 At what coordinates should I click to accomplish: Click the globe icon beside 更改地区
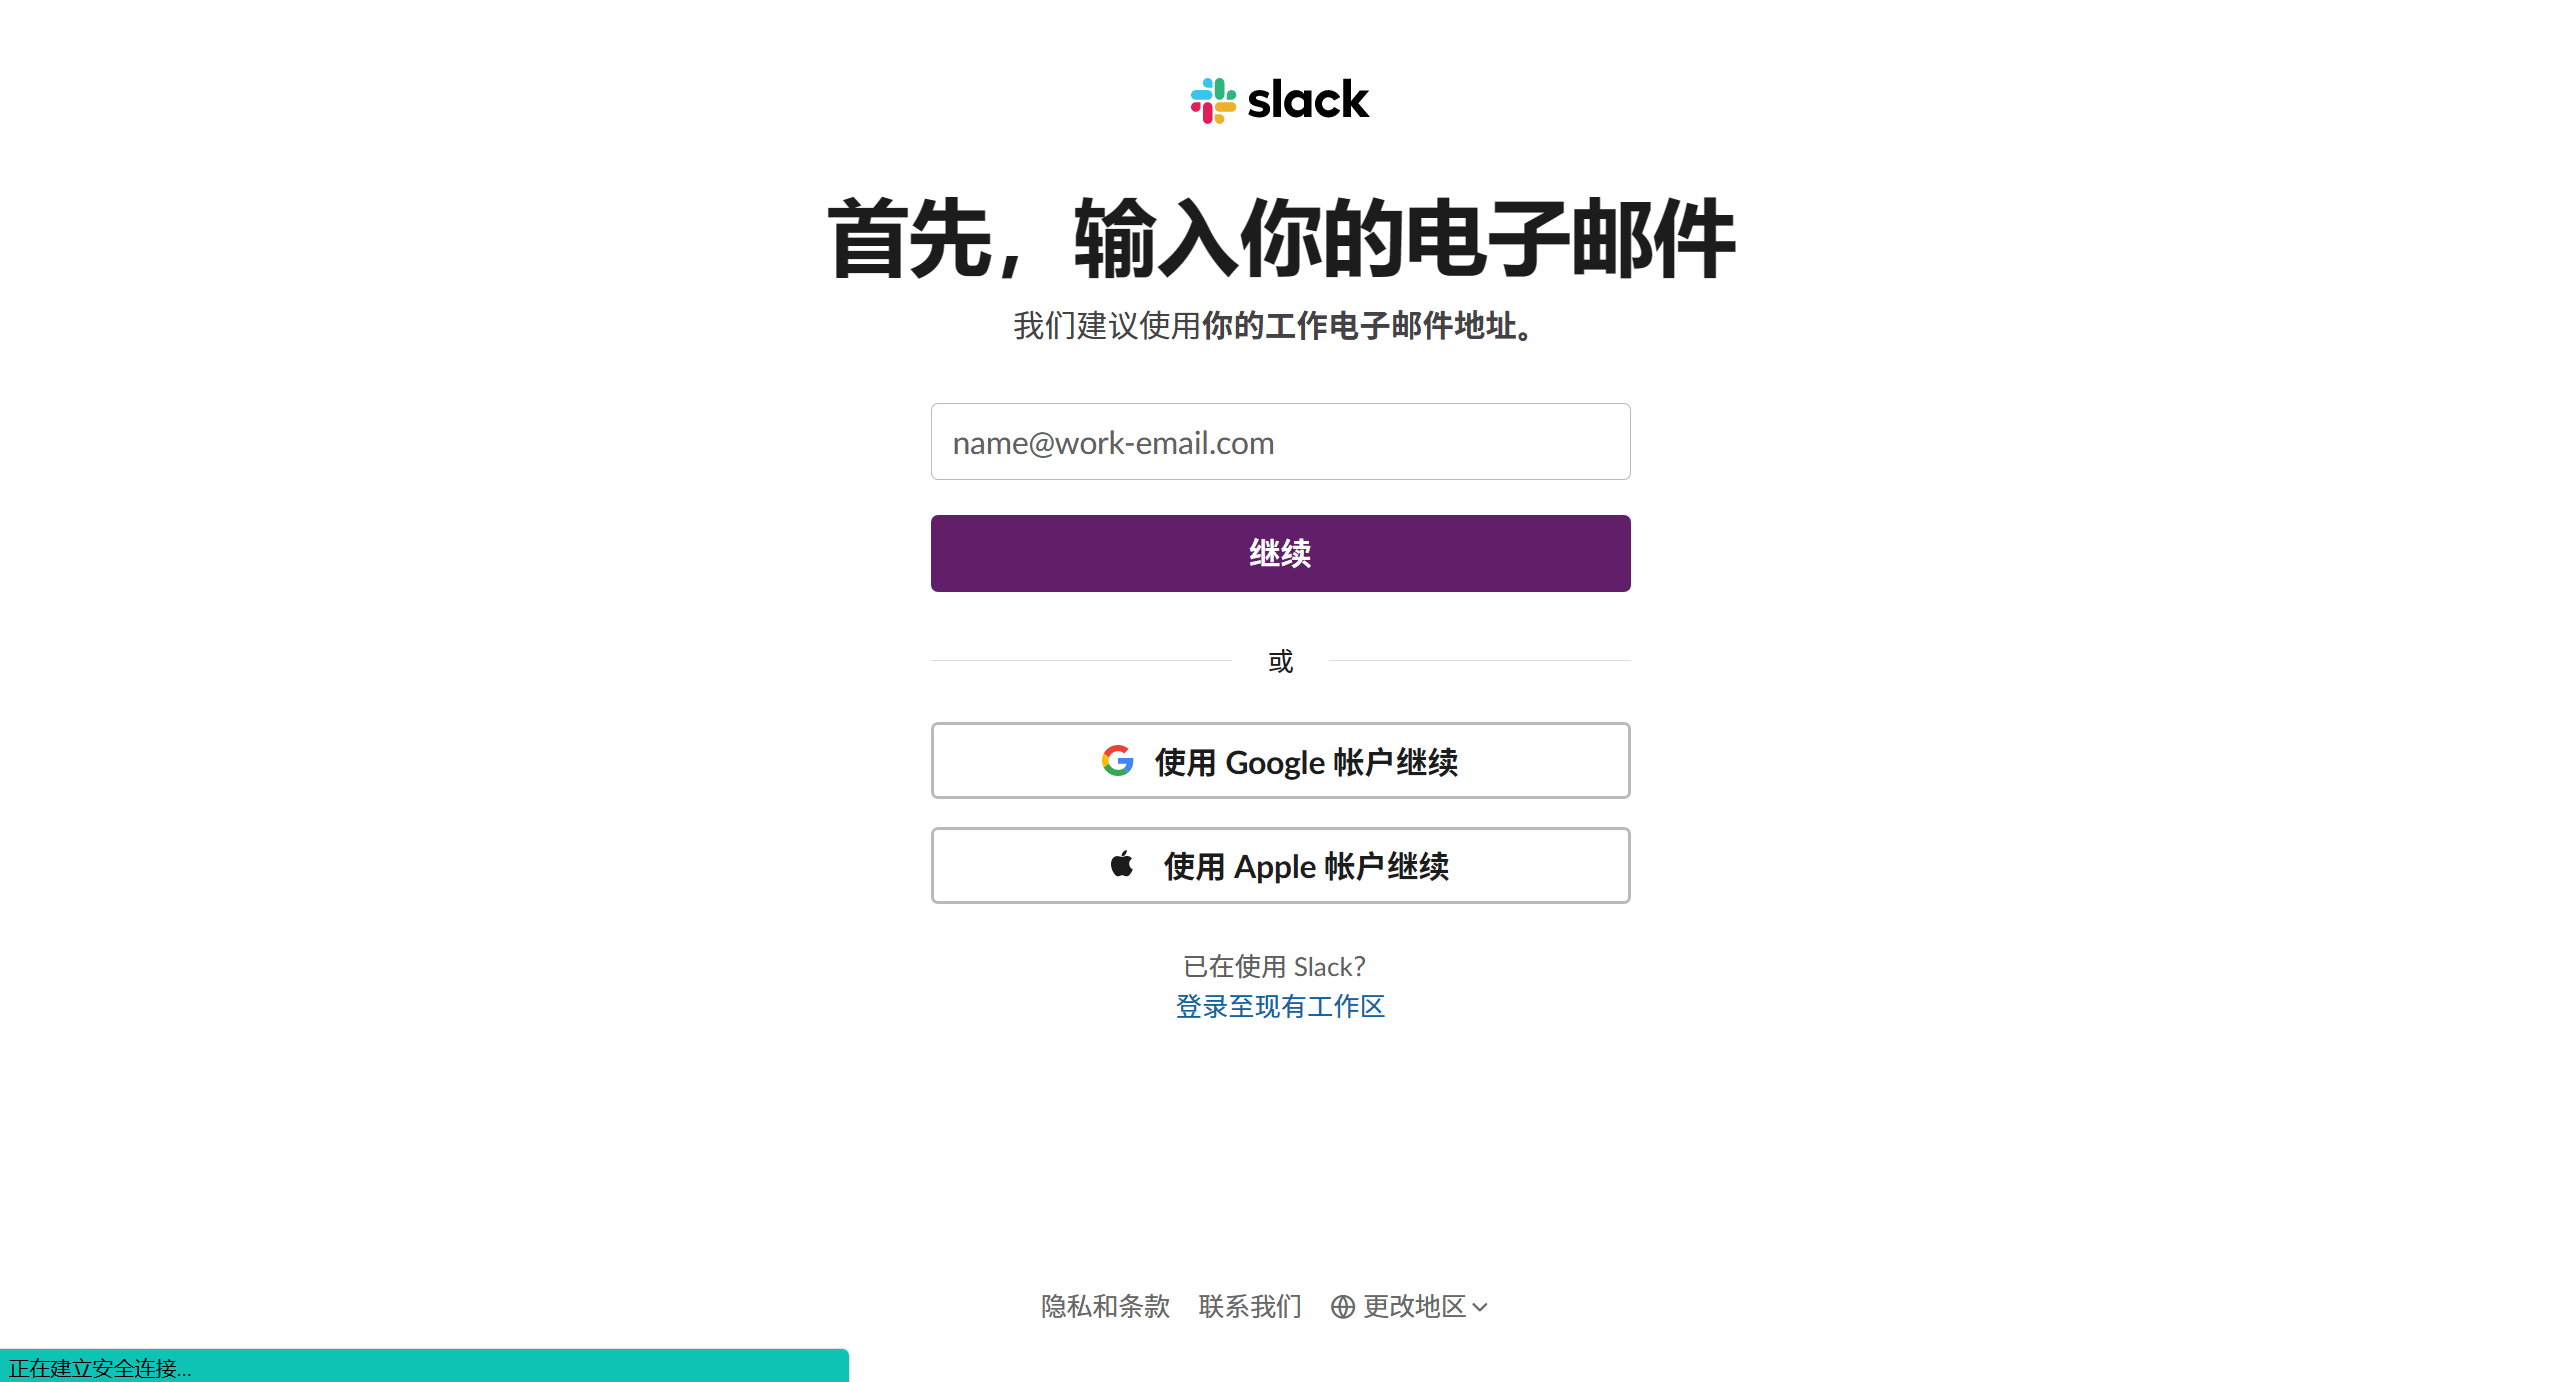point(1342,1307)
